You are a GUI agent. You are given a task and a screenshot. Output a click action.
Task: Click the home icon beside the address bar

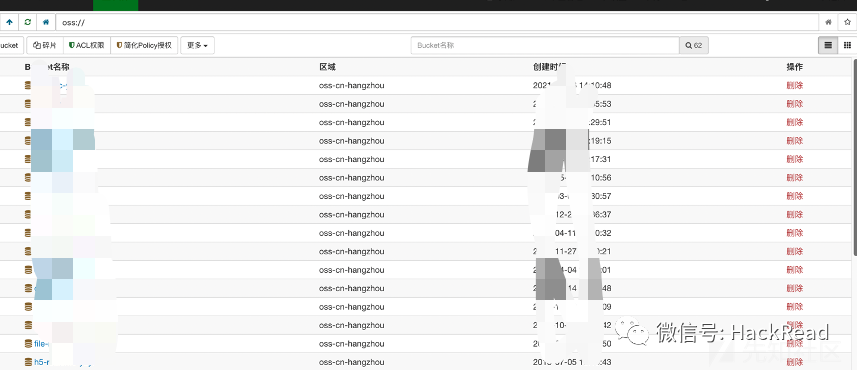pos(46,22)
